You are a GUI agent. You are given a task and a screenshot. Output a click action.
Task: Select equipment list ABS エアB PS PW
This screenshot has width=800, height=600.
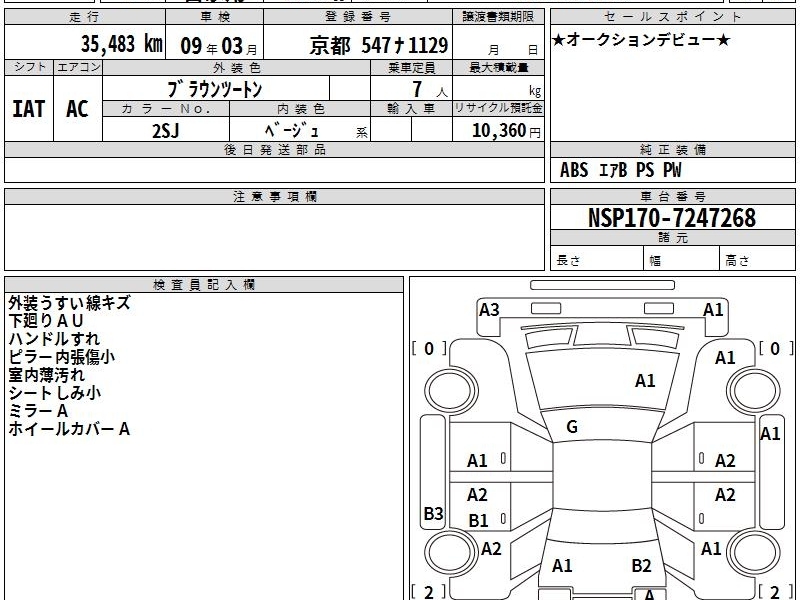coord(620,170)
